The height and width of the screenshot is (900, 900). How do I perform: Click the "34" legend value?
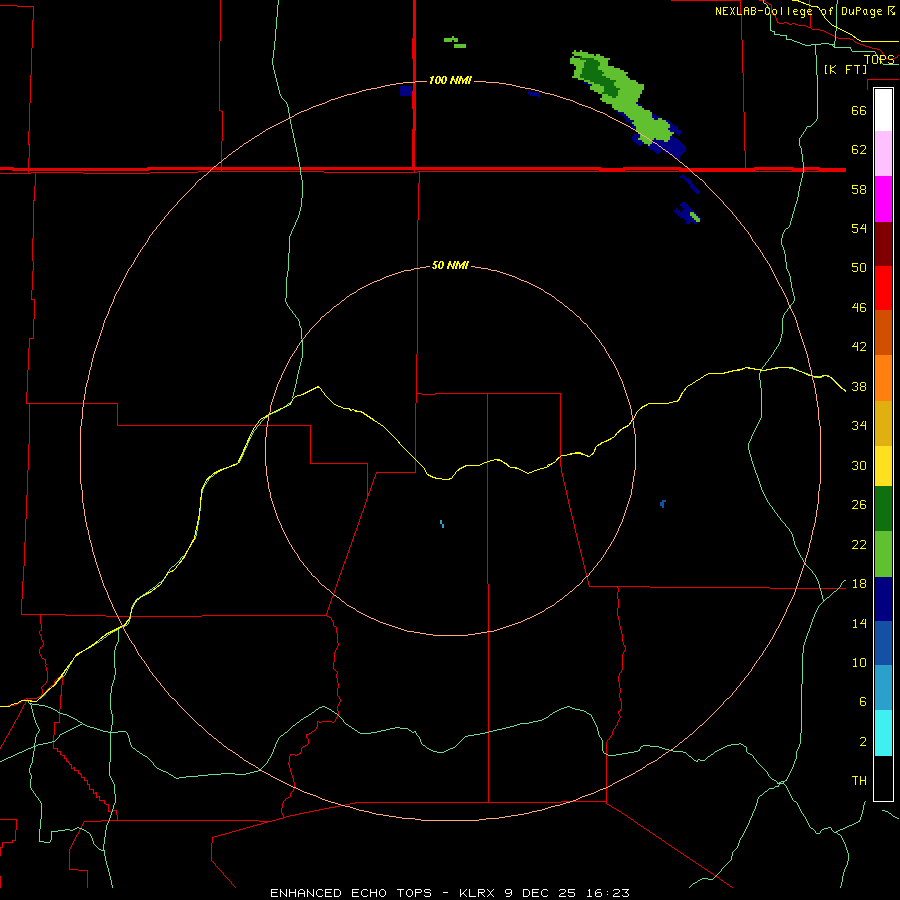point(859,426)
